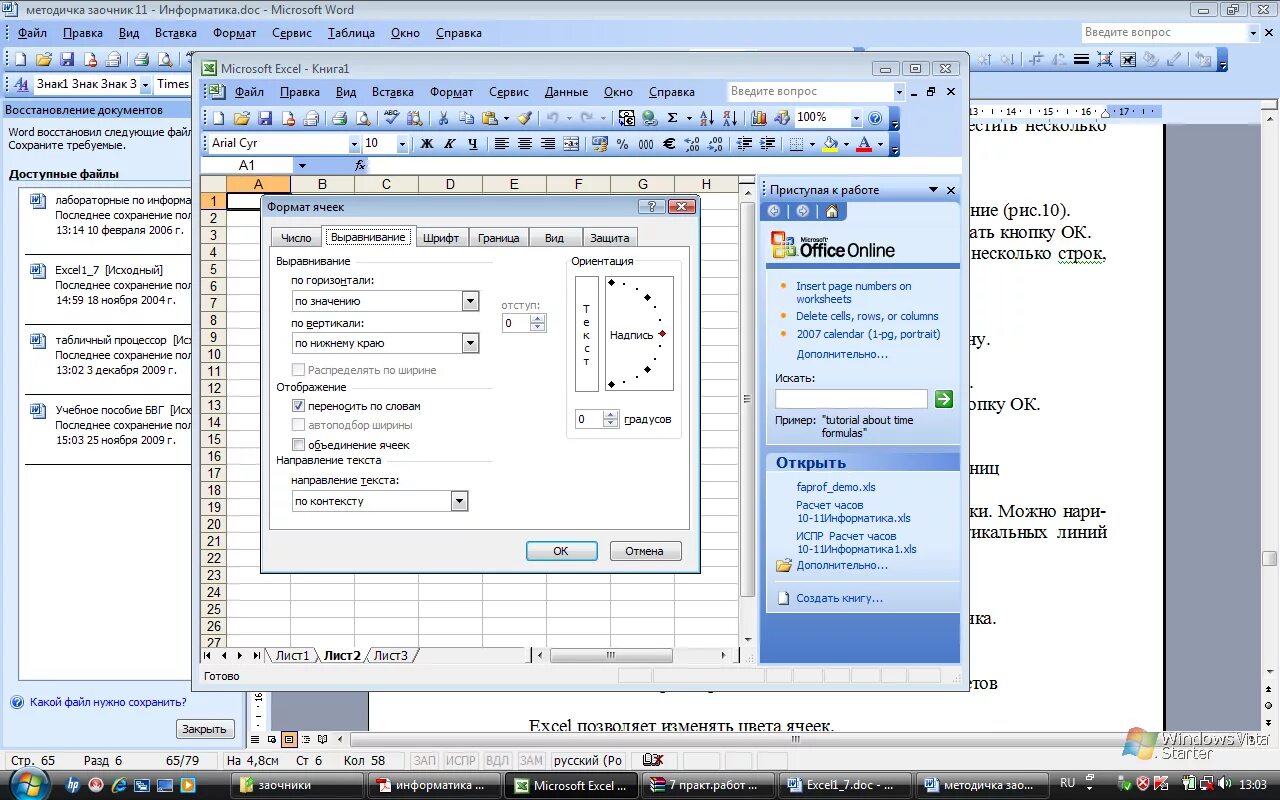Screen dimensions: 1280x800
Task: Toggle ЗАМ indicator in Word status bar
Action: click(531, 760)
